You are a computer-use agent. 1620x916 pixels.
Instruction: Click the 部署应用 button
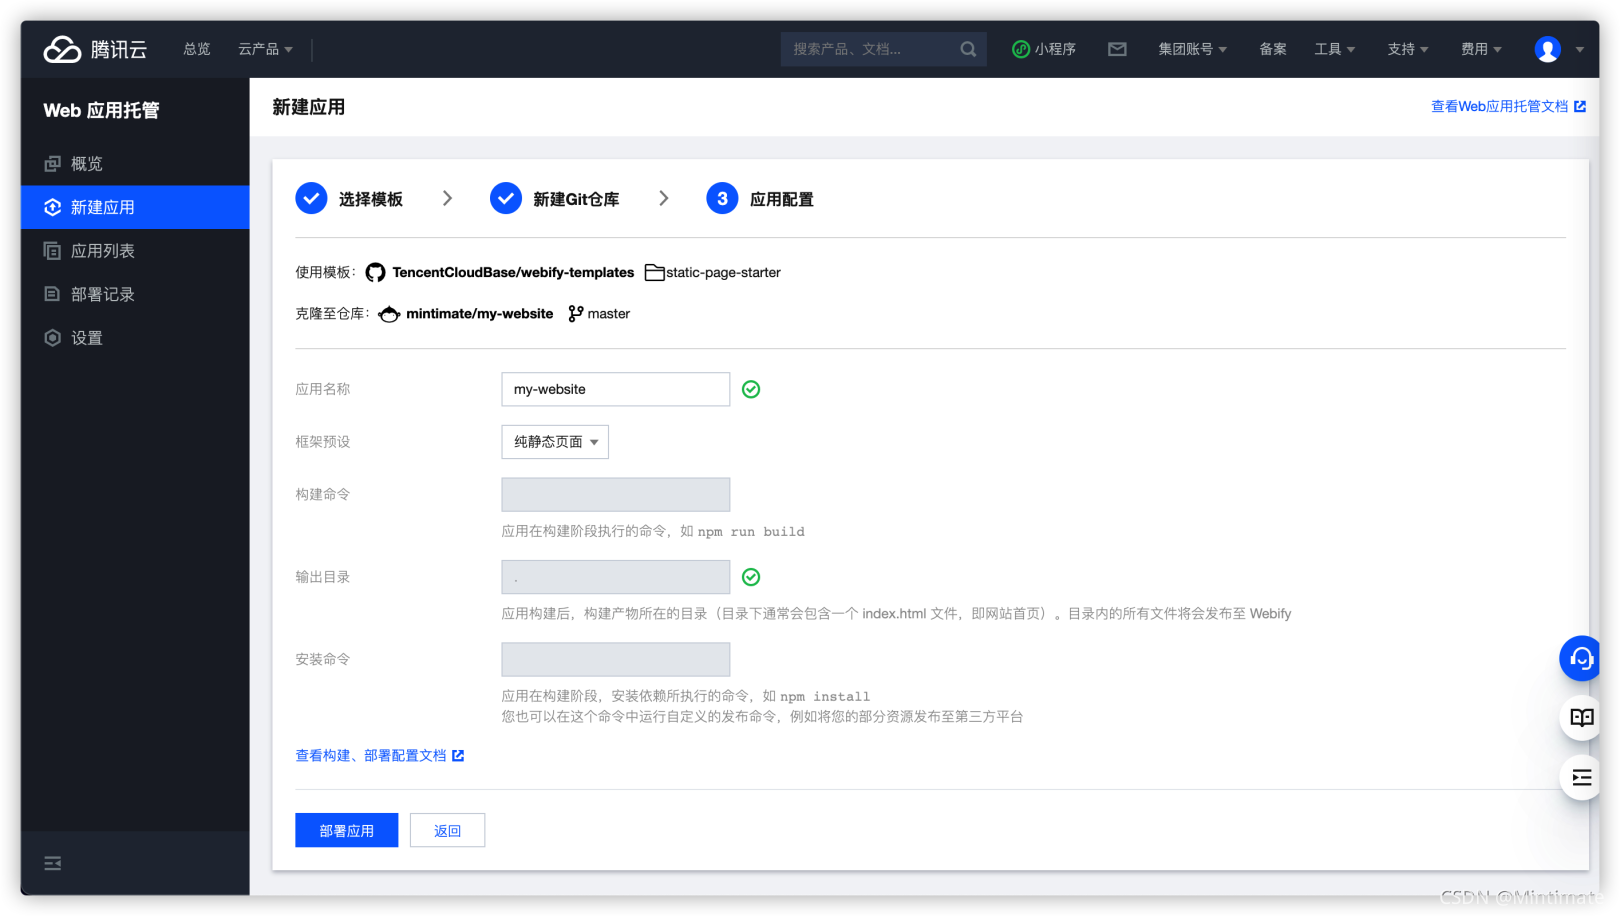coord(347,831)
